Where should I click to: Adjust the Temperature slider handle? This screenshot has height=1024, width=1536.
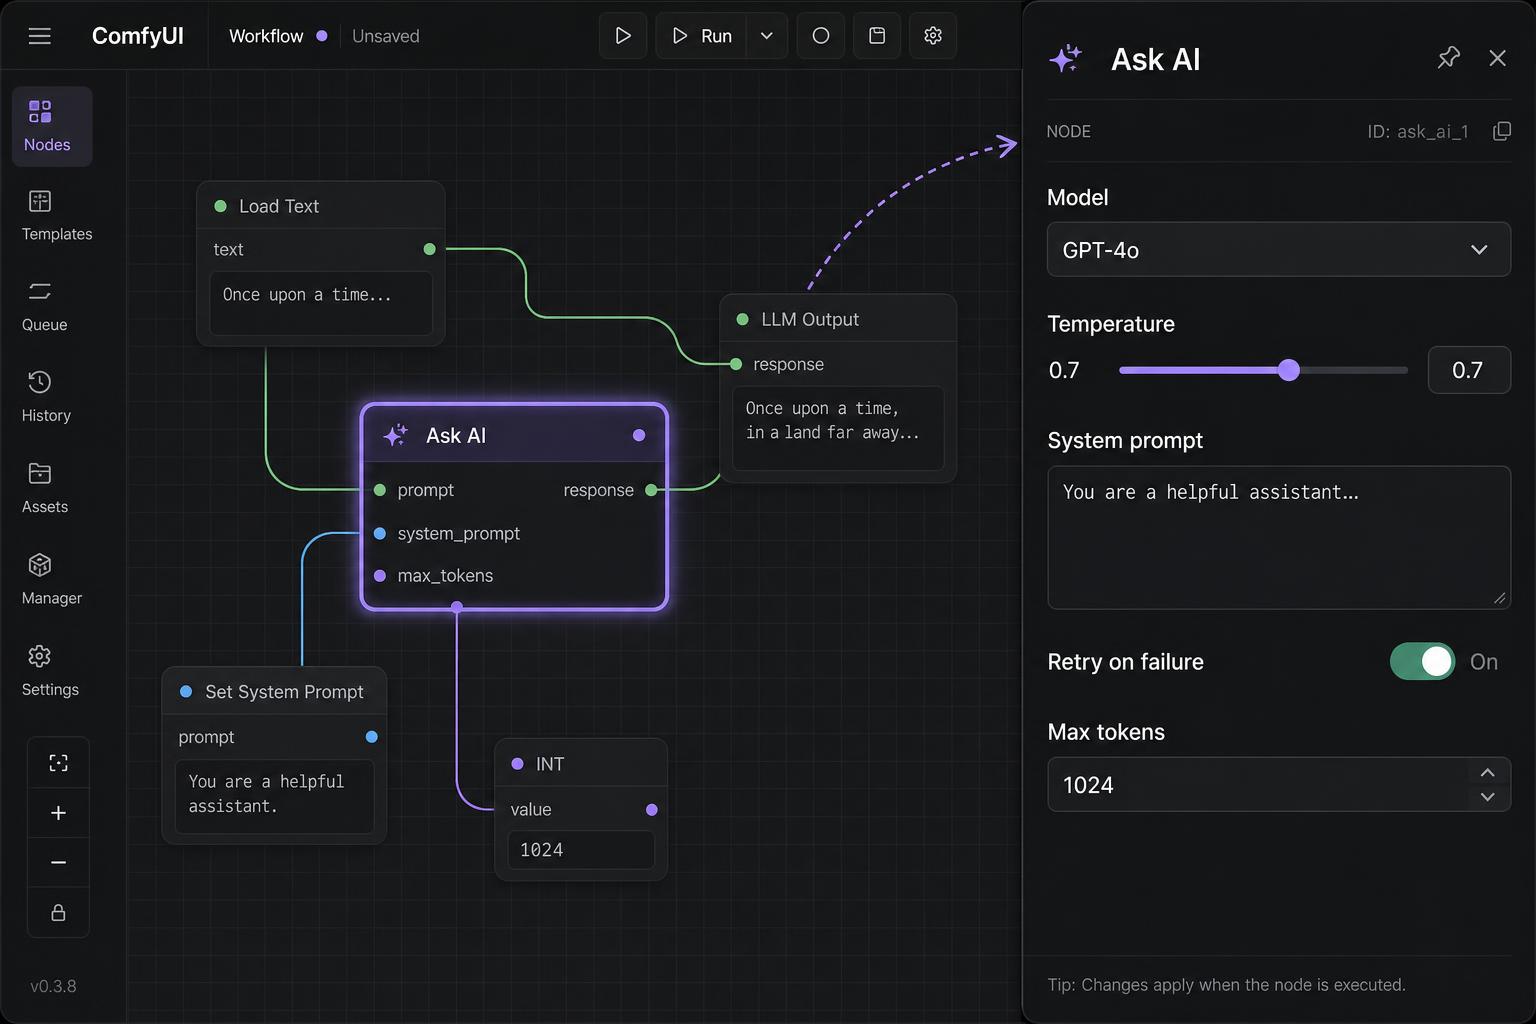(x=1289, y=370)
